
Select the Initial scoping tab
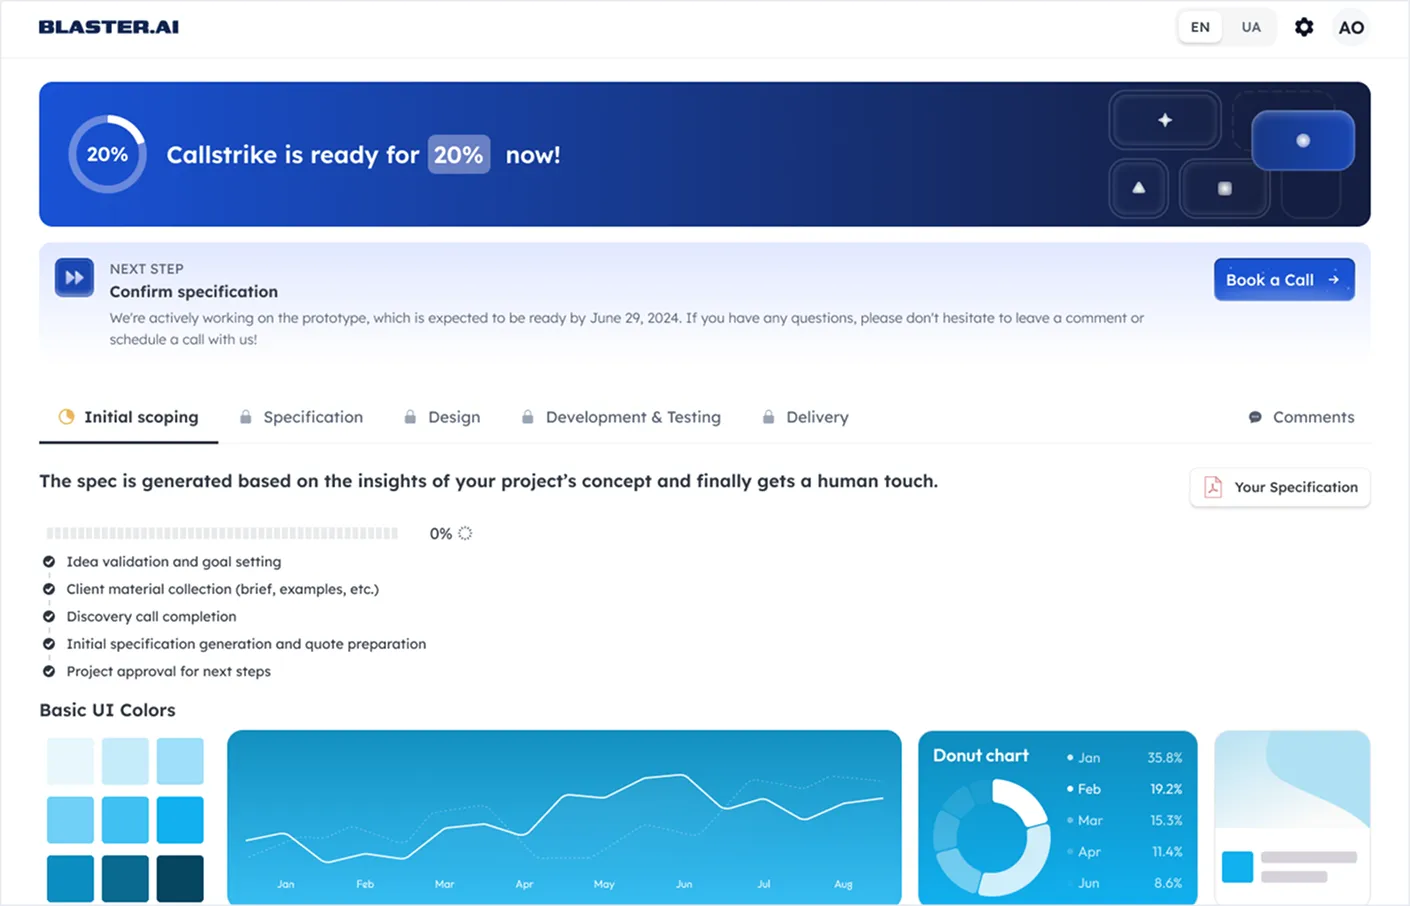129,417
